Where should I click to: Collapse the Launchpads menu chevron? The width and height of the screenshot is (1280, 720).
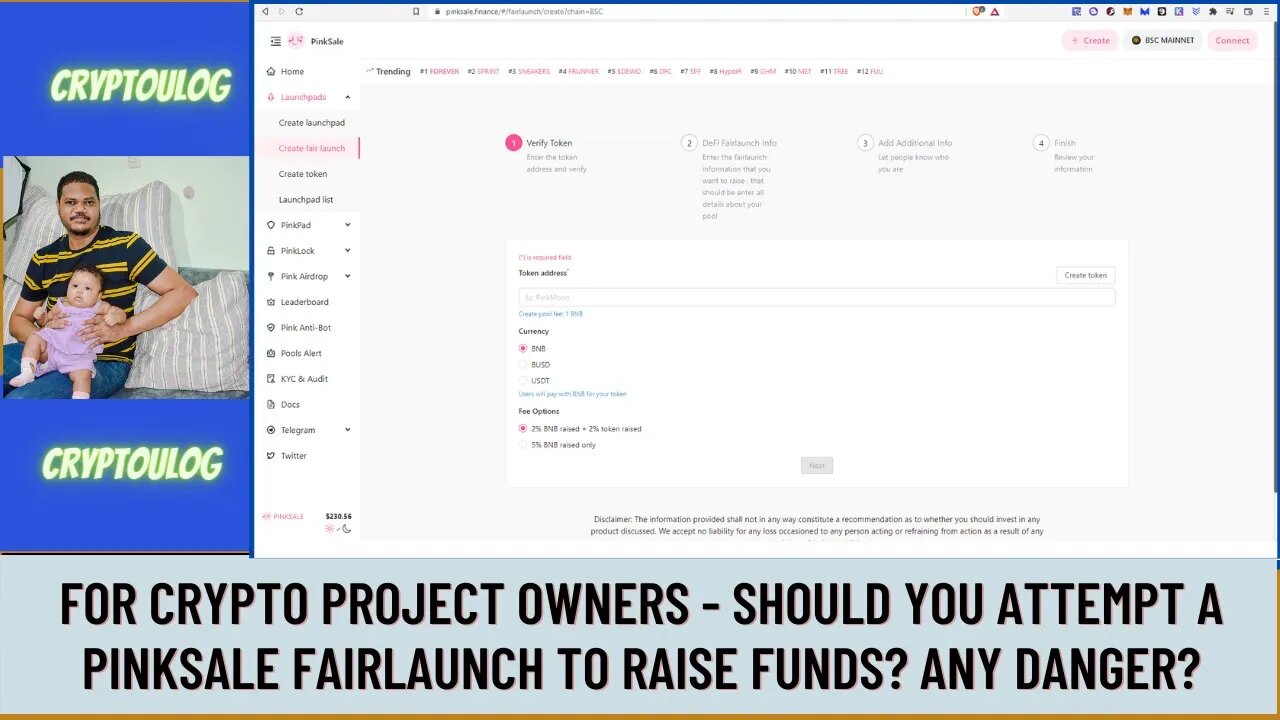pyautogui.click(x=347, y=97)
